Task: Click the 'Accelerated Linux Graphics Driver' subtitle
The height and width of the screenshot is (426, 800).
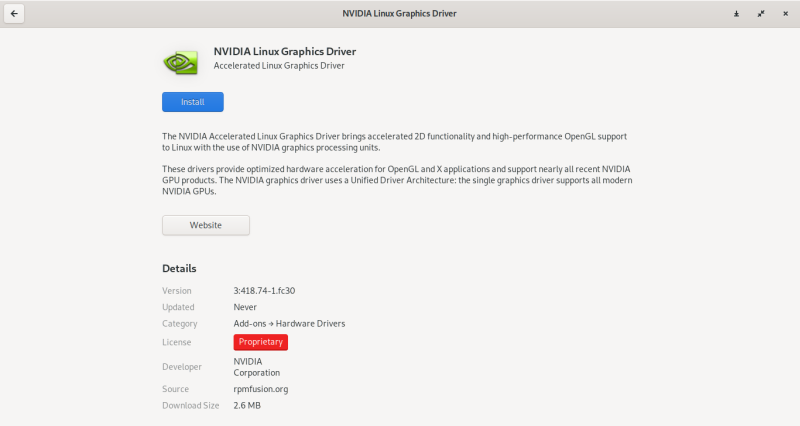Action: point(279,66)
